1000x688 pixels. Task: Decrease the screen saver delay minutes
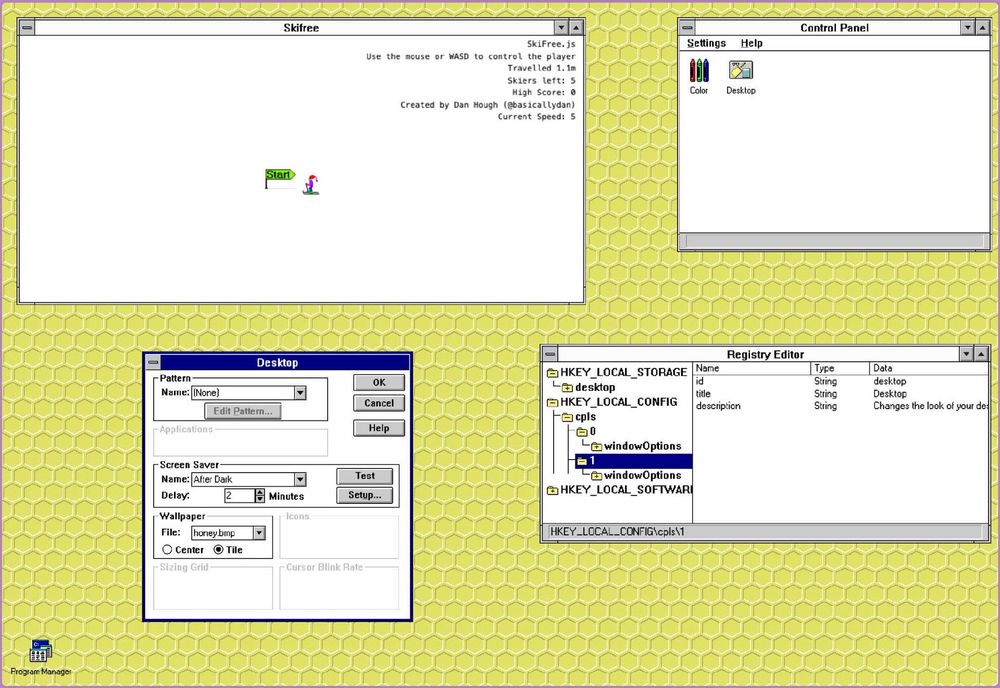[x=260, y=499]
